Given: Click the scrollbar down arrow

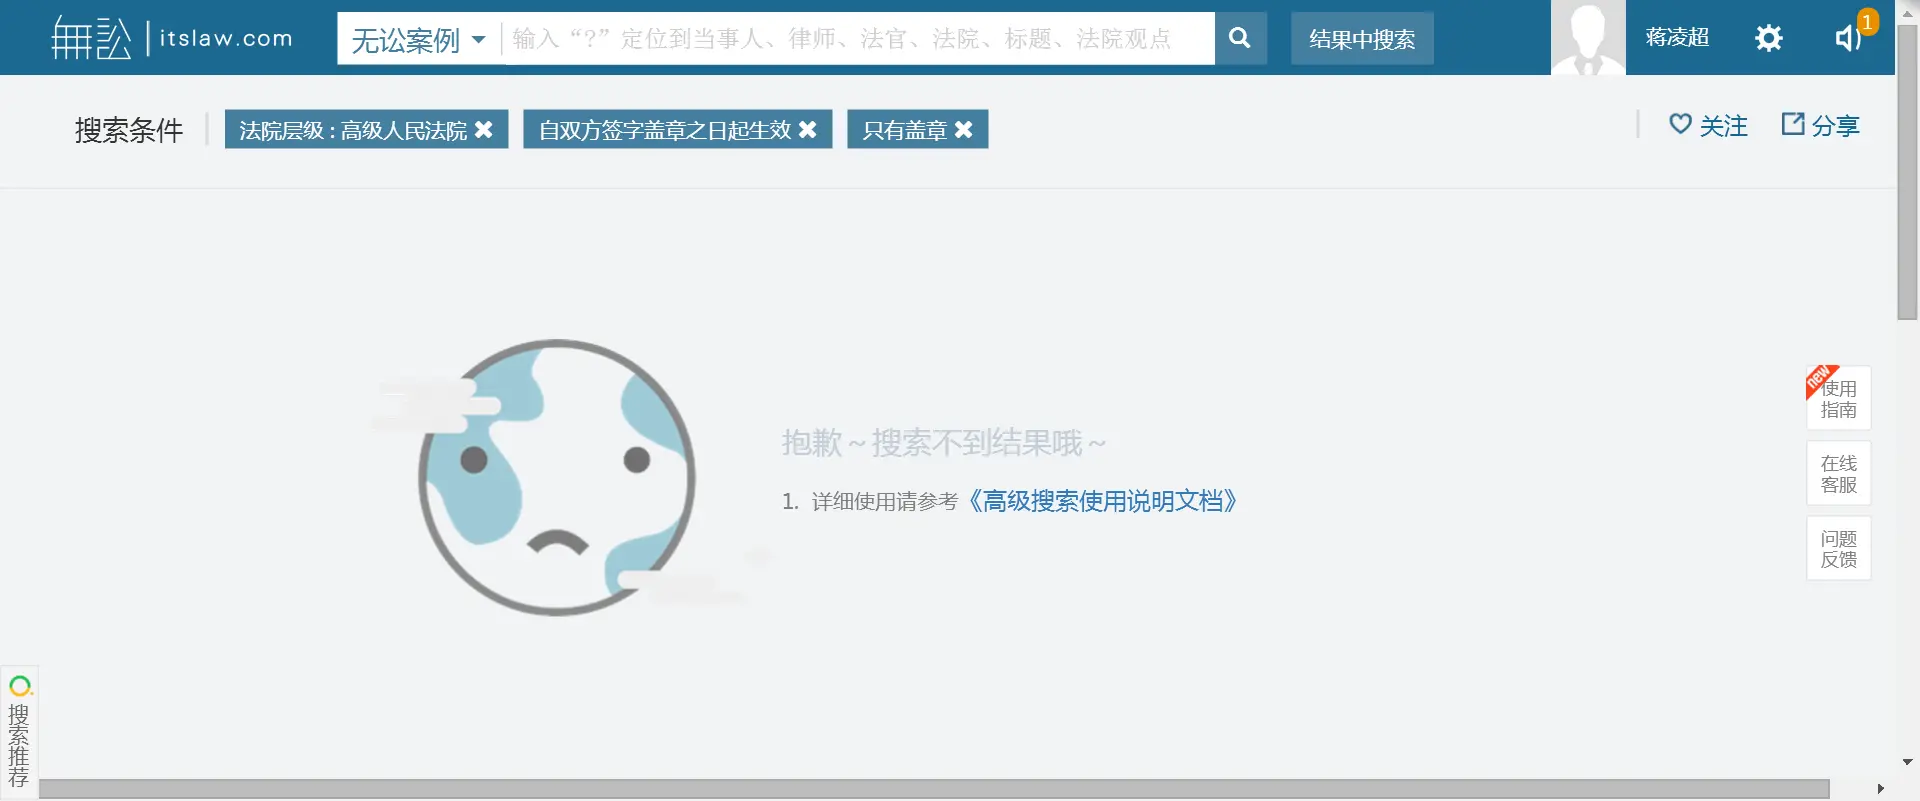Looking at the screenshot, I should [x=1907, y=762].
